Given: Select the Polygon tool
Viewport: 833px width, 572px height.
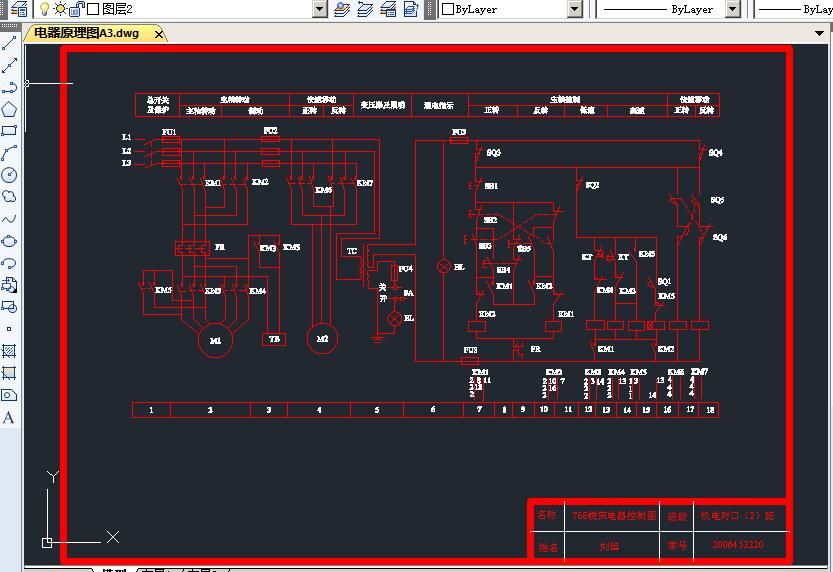Looking at the screenshot, I should coord(10,109).
